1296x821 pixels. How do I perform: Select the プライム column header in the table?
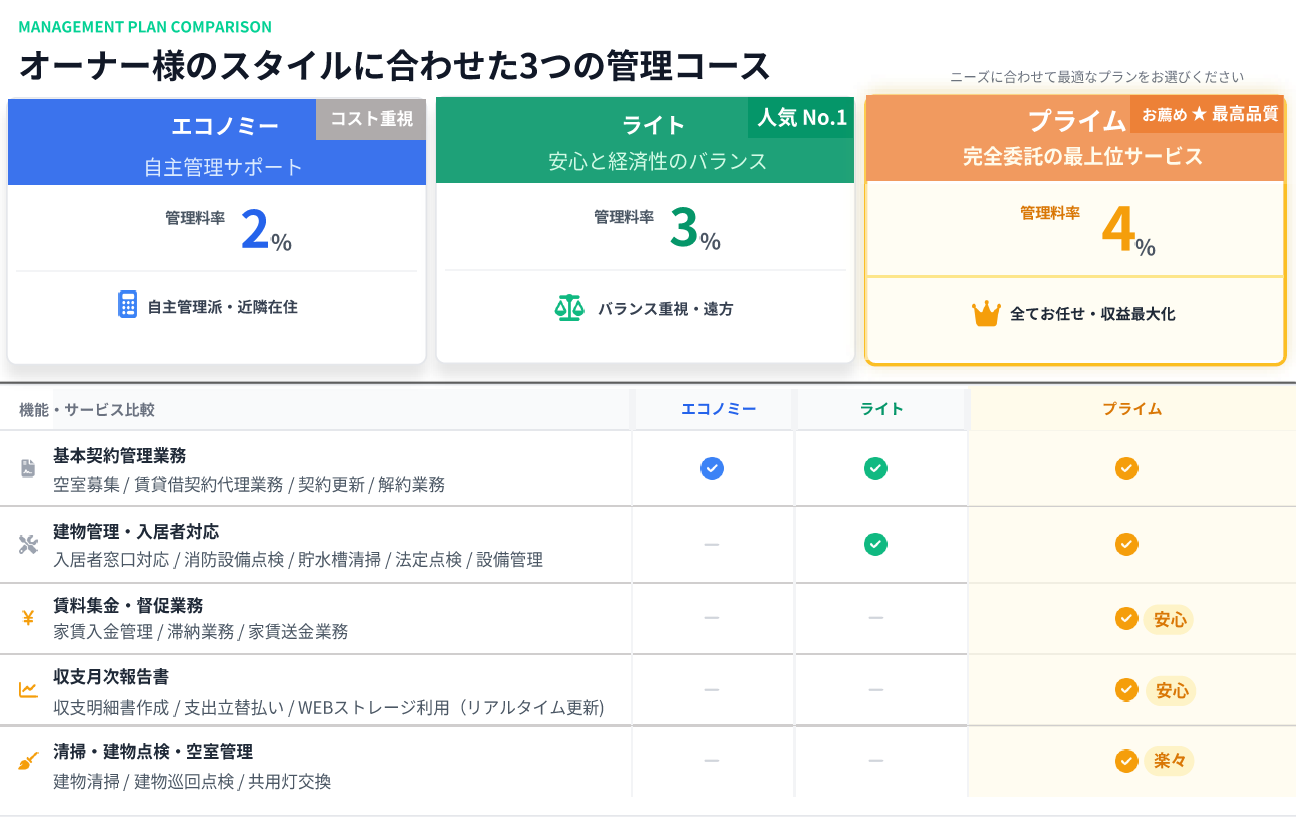[x=1132, y=409]
